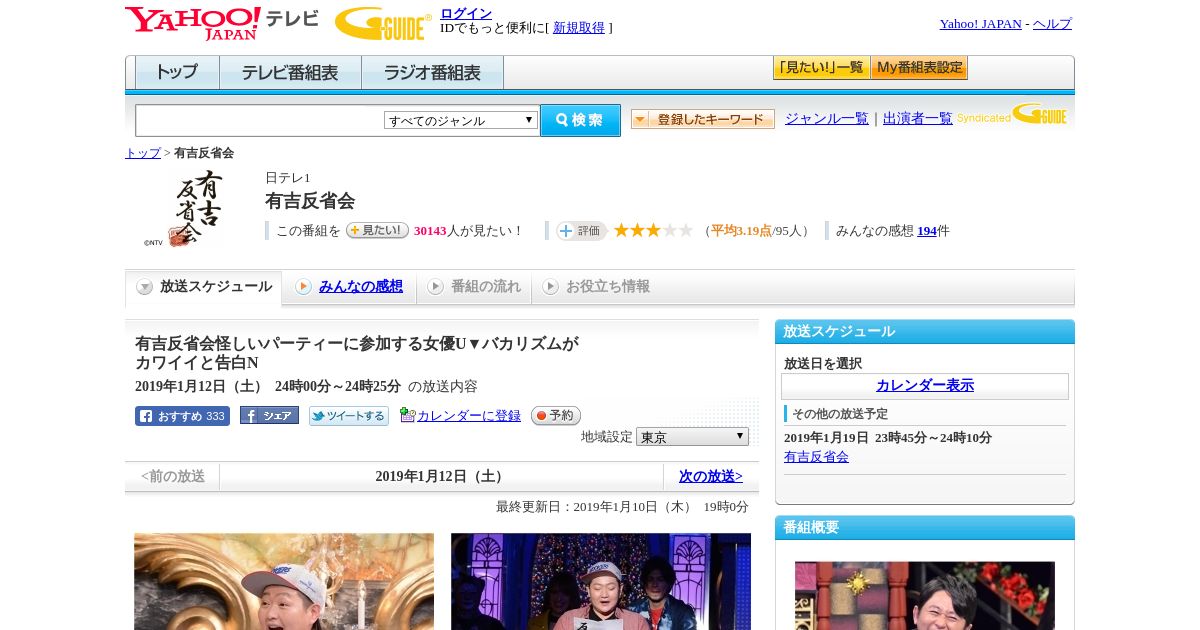Screen dimensions: 1200x630
Task: Go to Yahoo! JAPAN link at top right
Action: click(x=981, y=24)
